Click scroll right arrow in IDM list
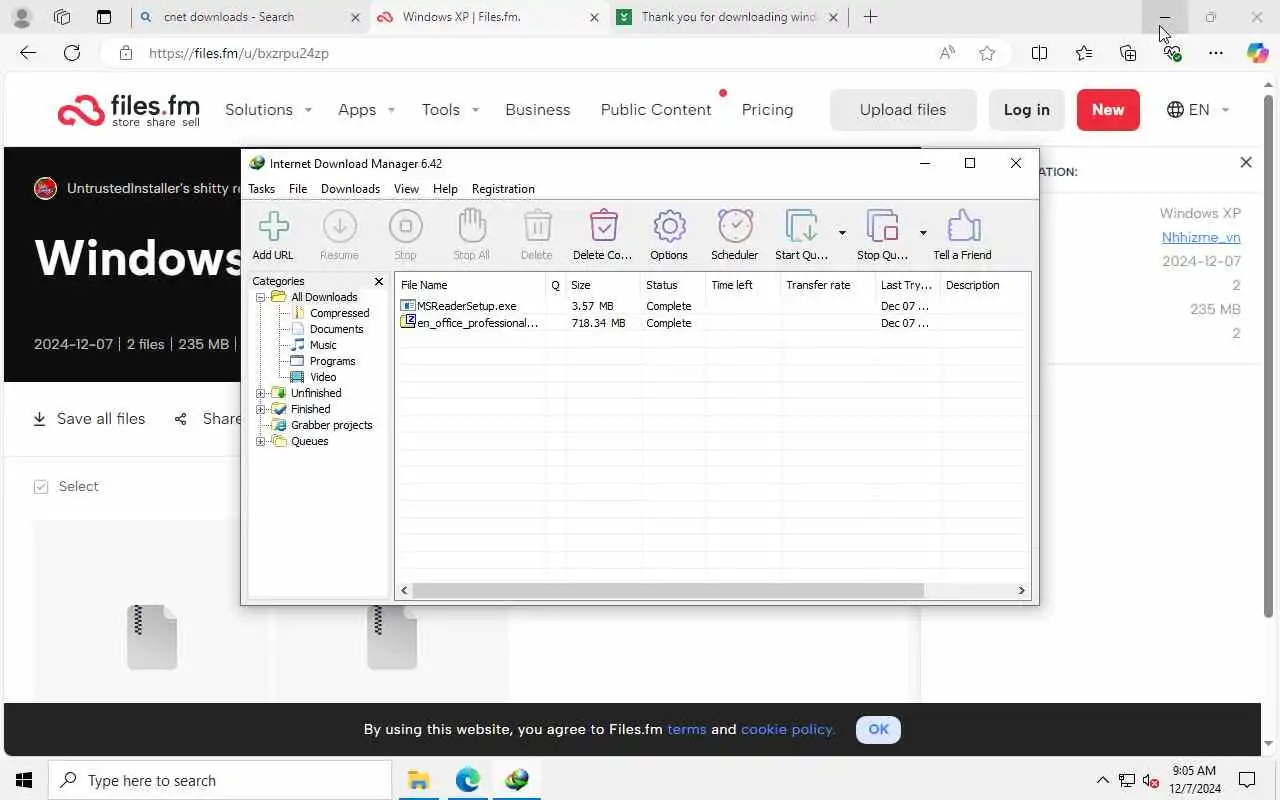The width and height of the screenshot is (1280, 800). 1021,591
